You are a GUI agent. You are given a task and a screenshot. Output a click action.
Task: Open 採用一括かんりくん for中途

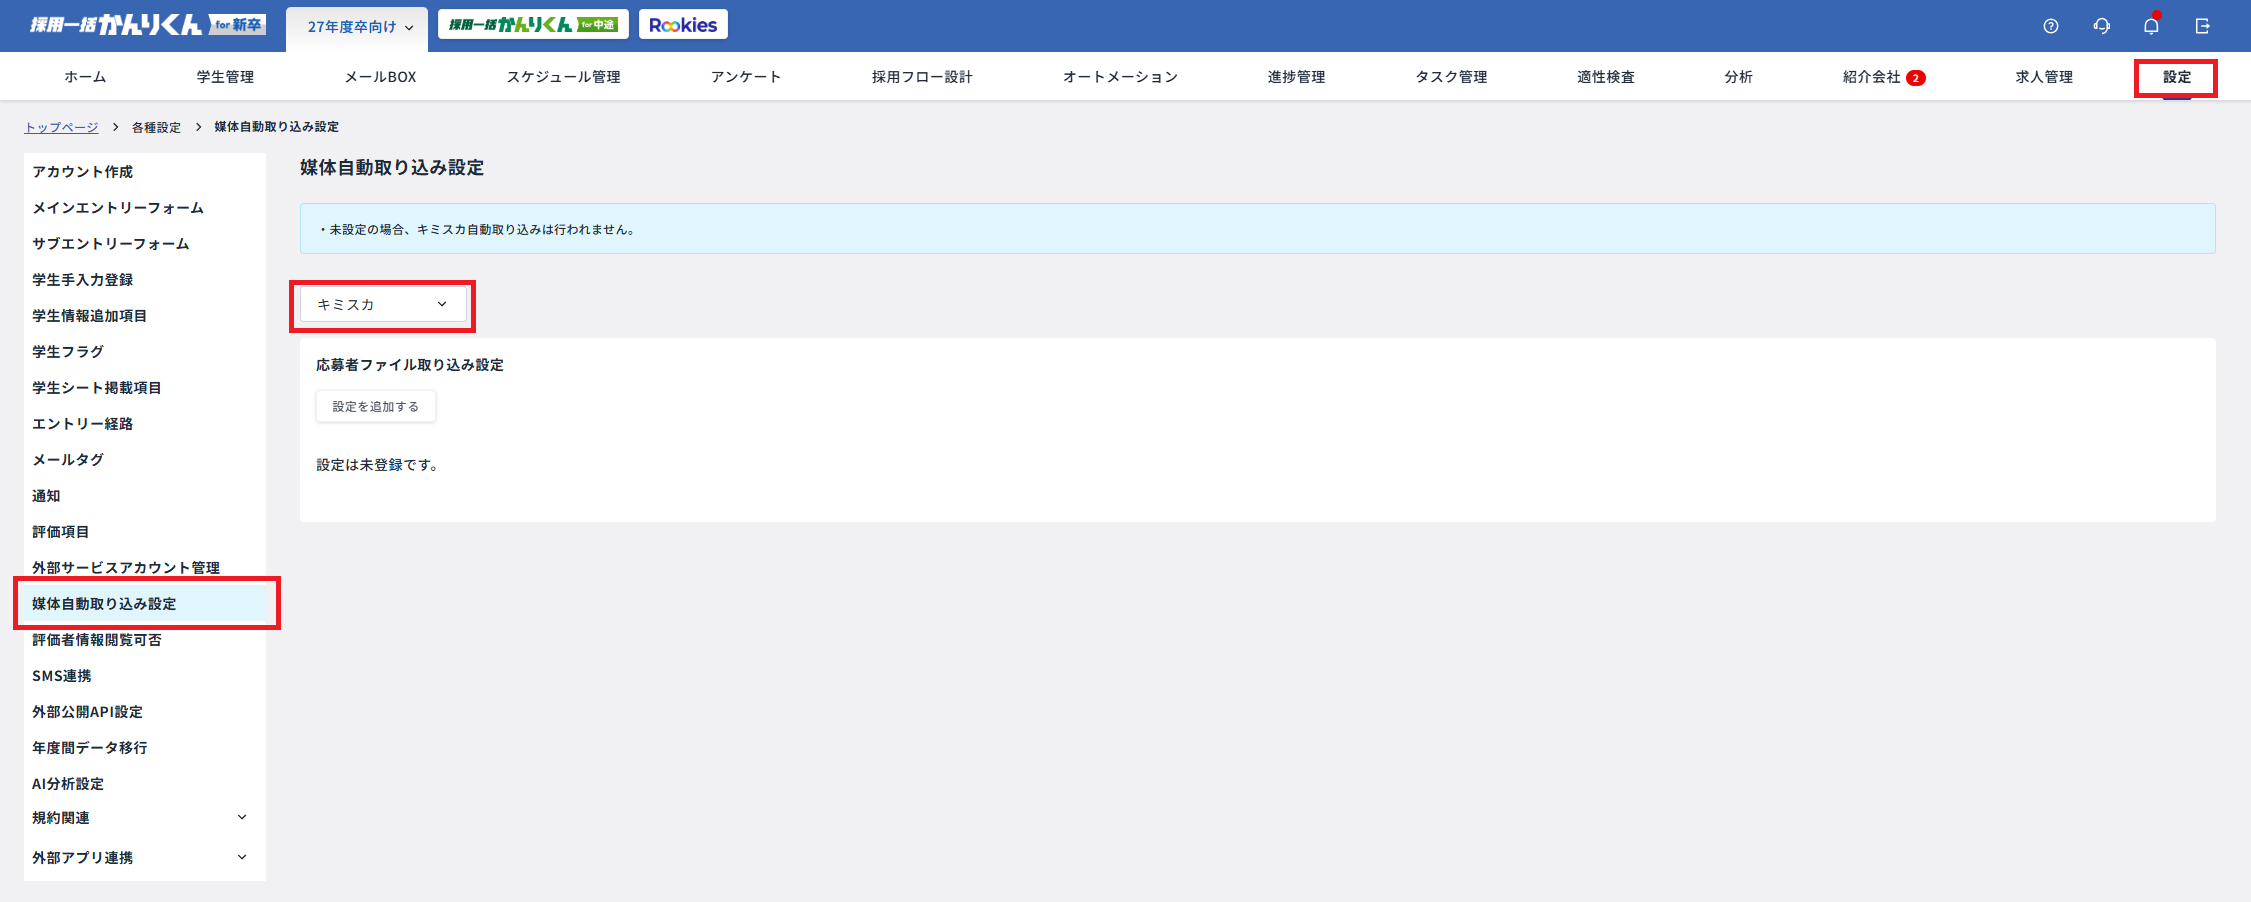532,24
